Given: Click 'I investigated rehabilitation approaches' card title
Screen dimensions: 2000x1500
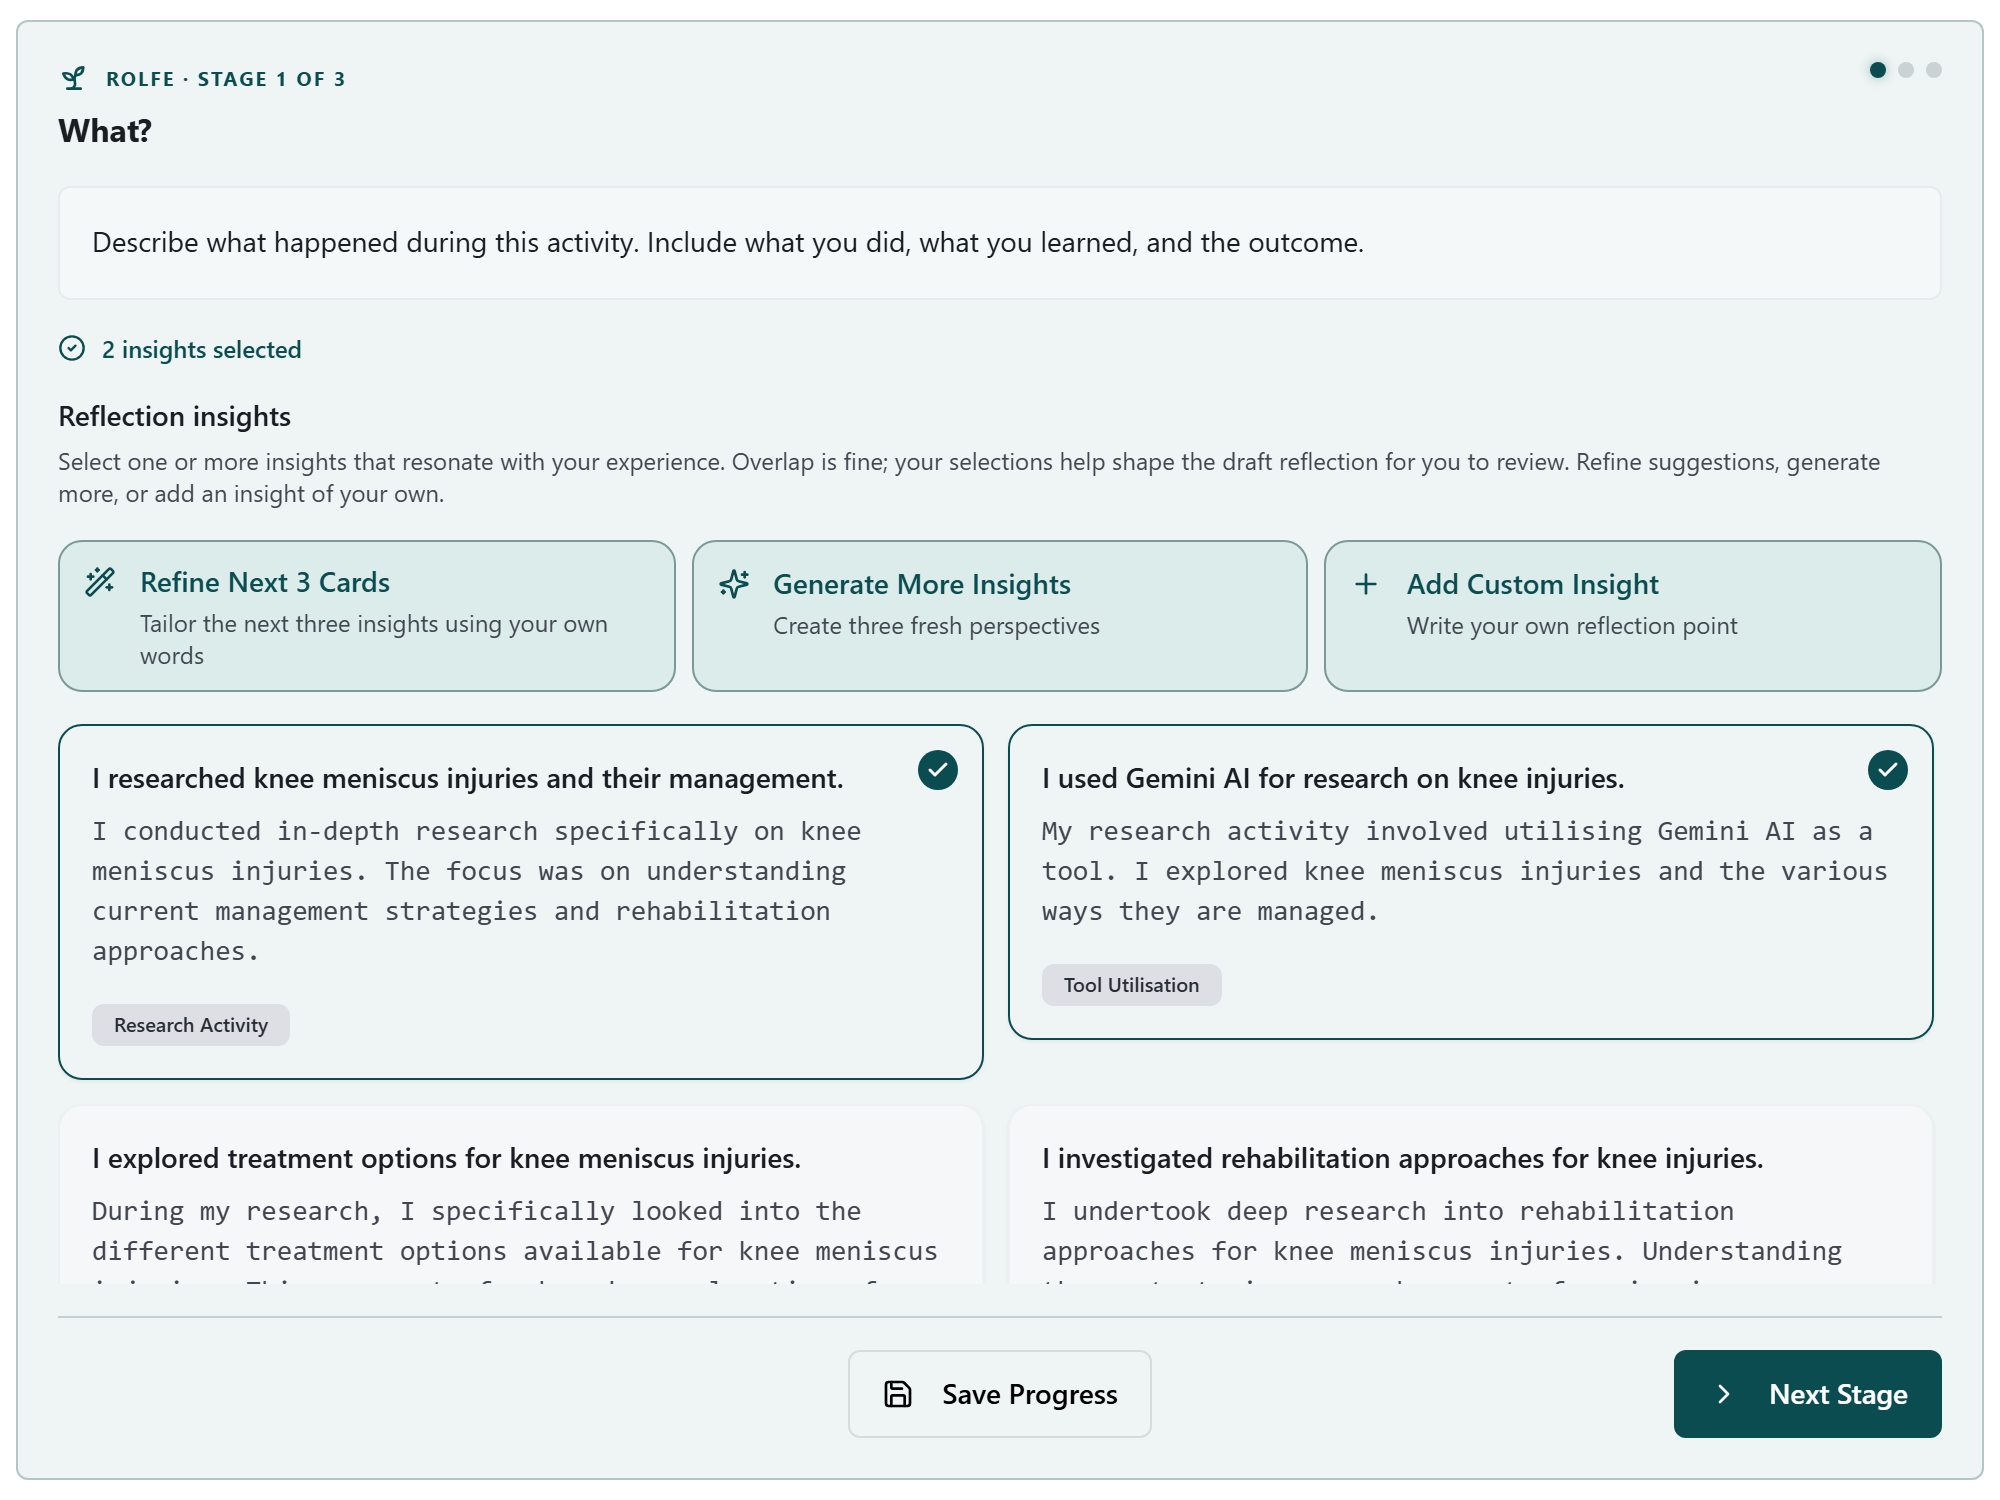Looking at the screenshot, I should (x=1403, y=1158).
